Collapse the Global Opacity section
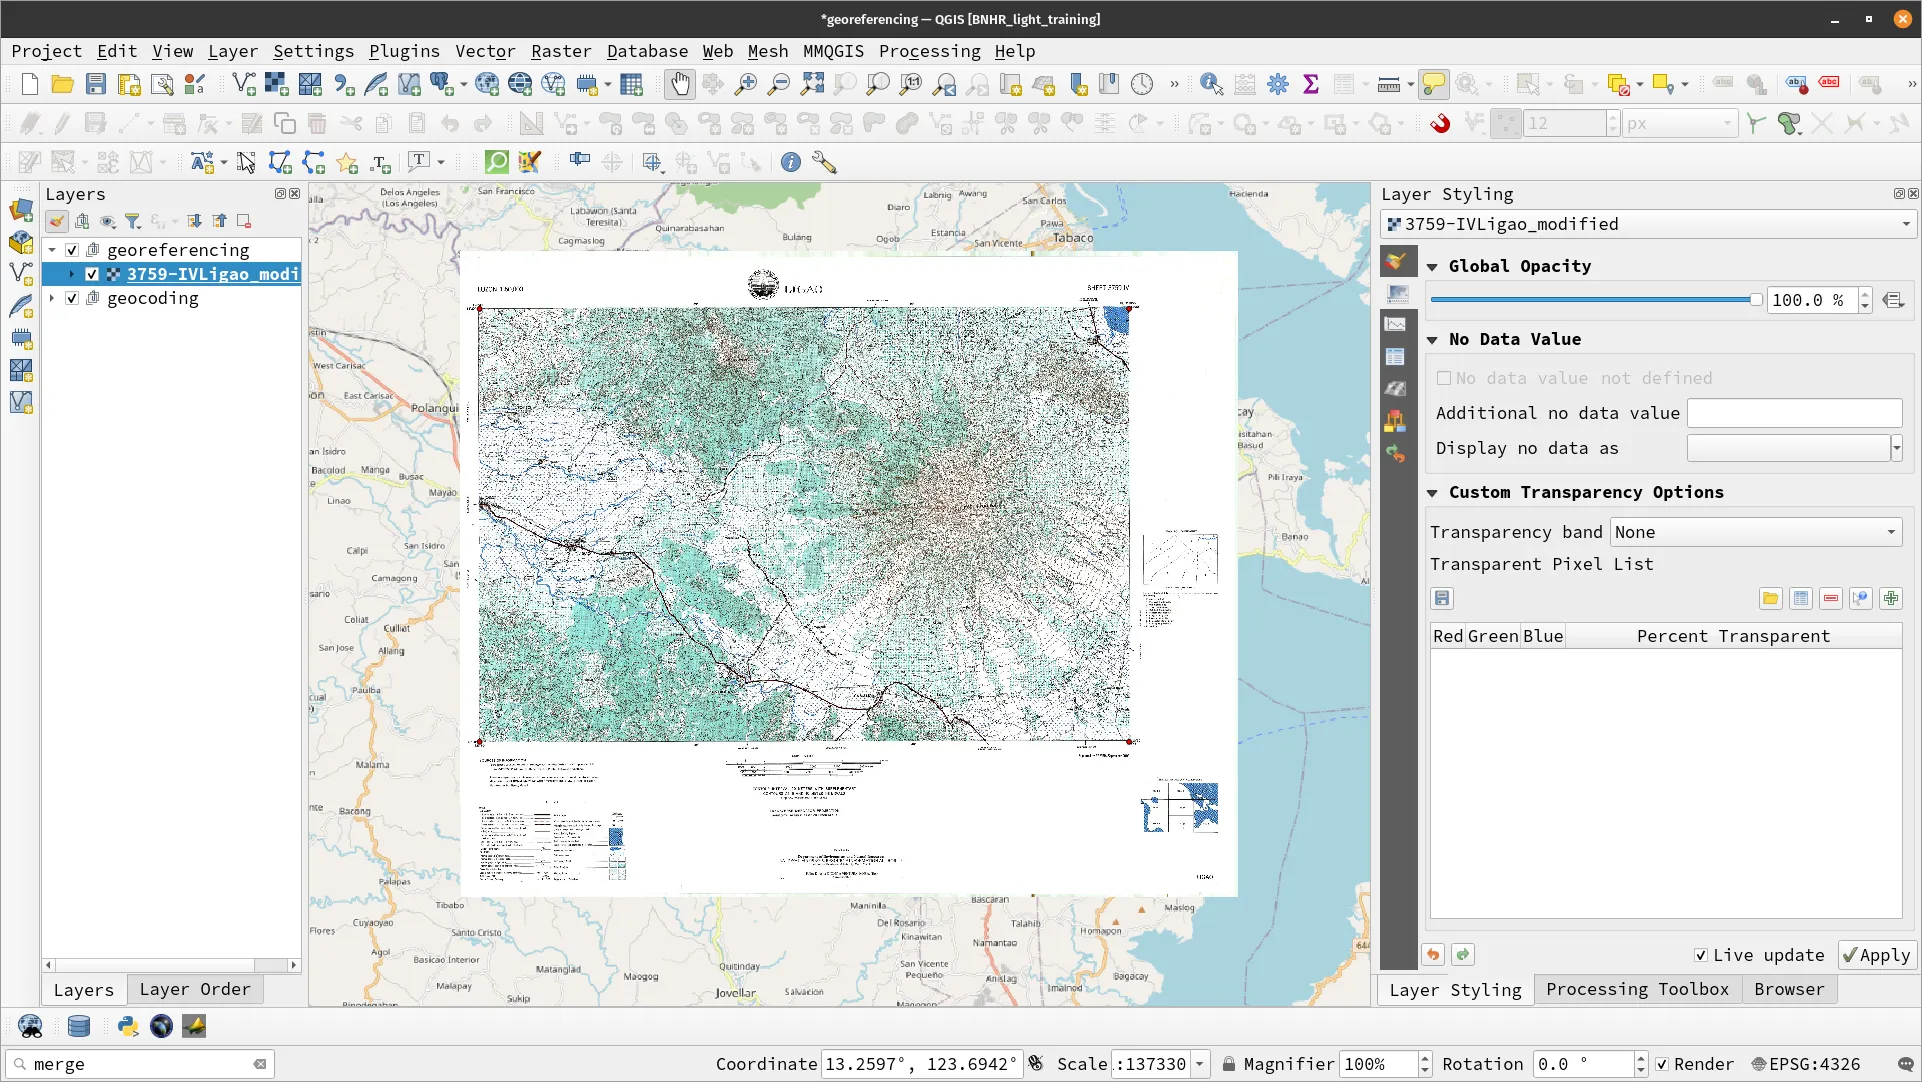 point(1432,267)
